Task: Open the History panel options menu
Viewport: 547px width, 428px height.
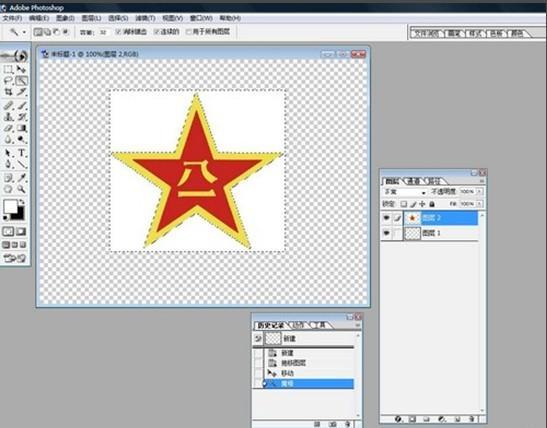Action: tap(358, 325)
